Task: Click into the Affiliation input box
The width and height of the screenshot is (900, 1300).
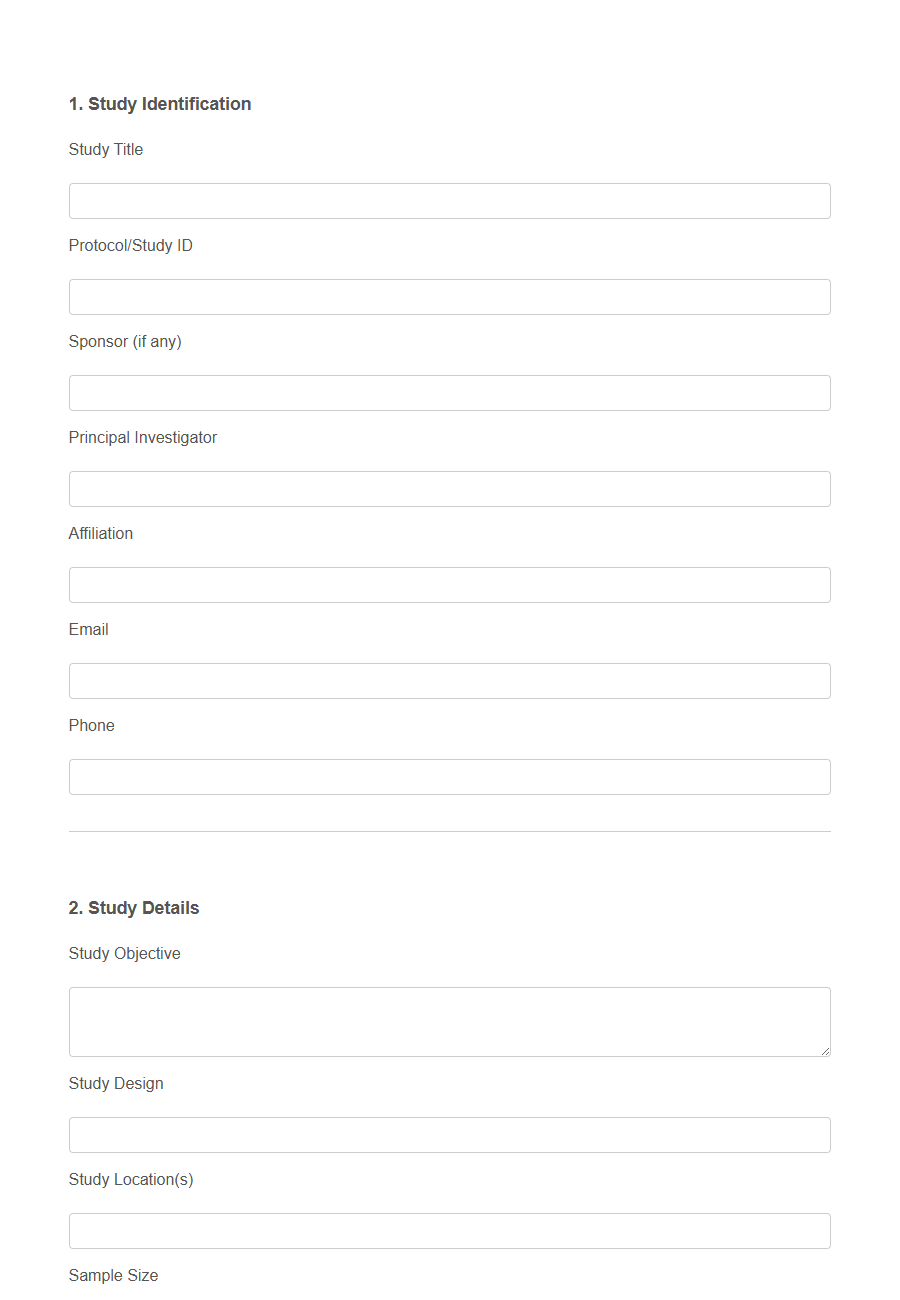Action: coord(449,584)
